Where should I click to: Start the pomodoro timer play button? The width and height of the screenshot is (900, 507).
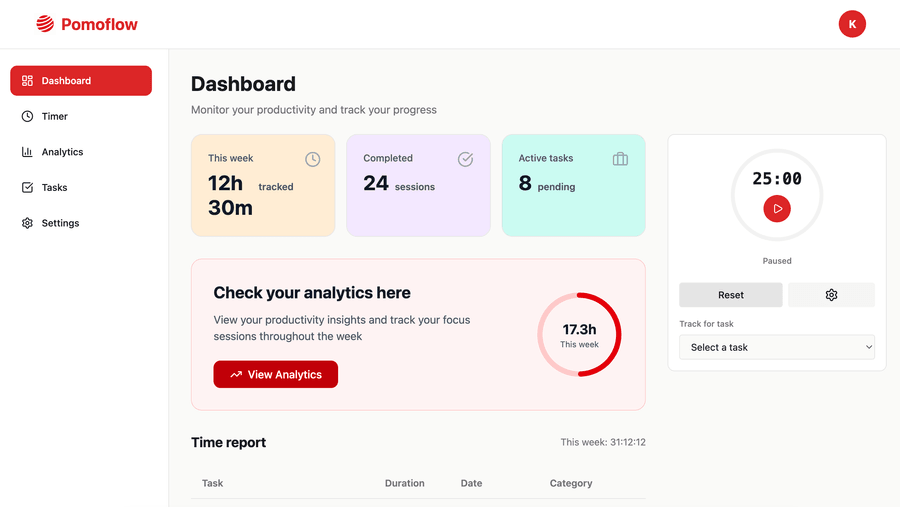tap(777, 208)
